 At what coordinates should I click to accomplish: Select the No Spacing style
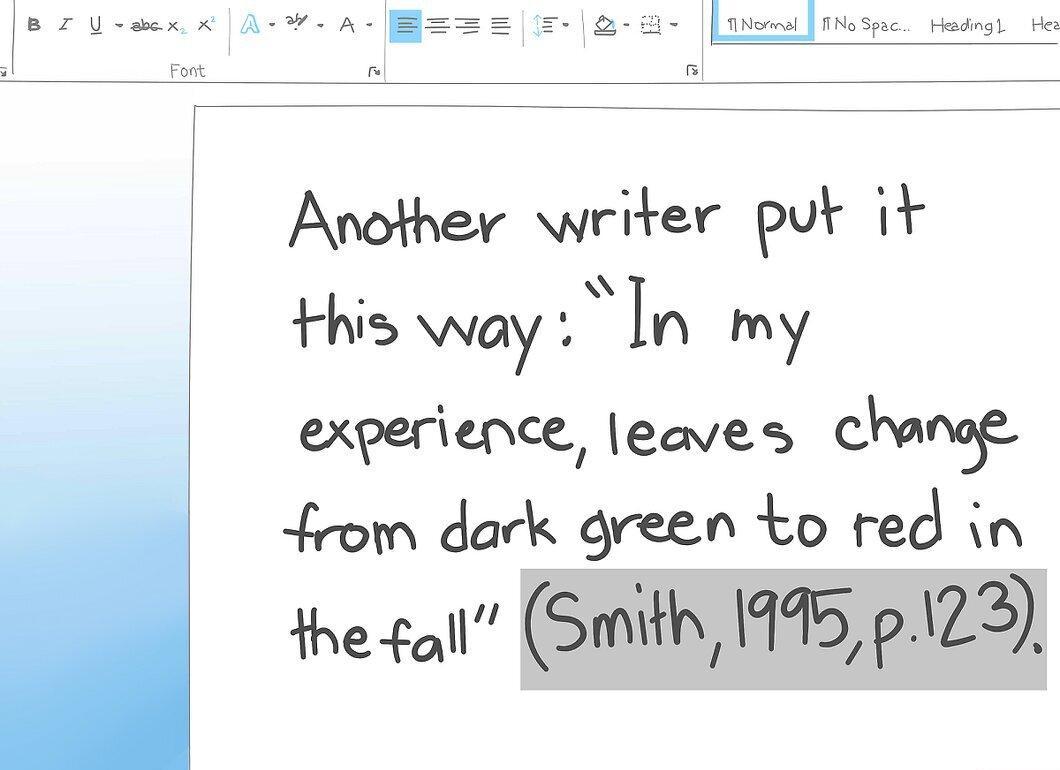pyautogui.click(x=867, y=25)
